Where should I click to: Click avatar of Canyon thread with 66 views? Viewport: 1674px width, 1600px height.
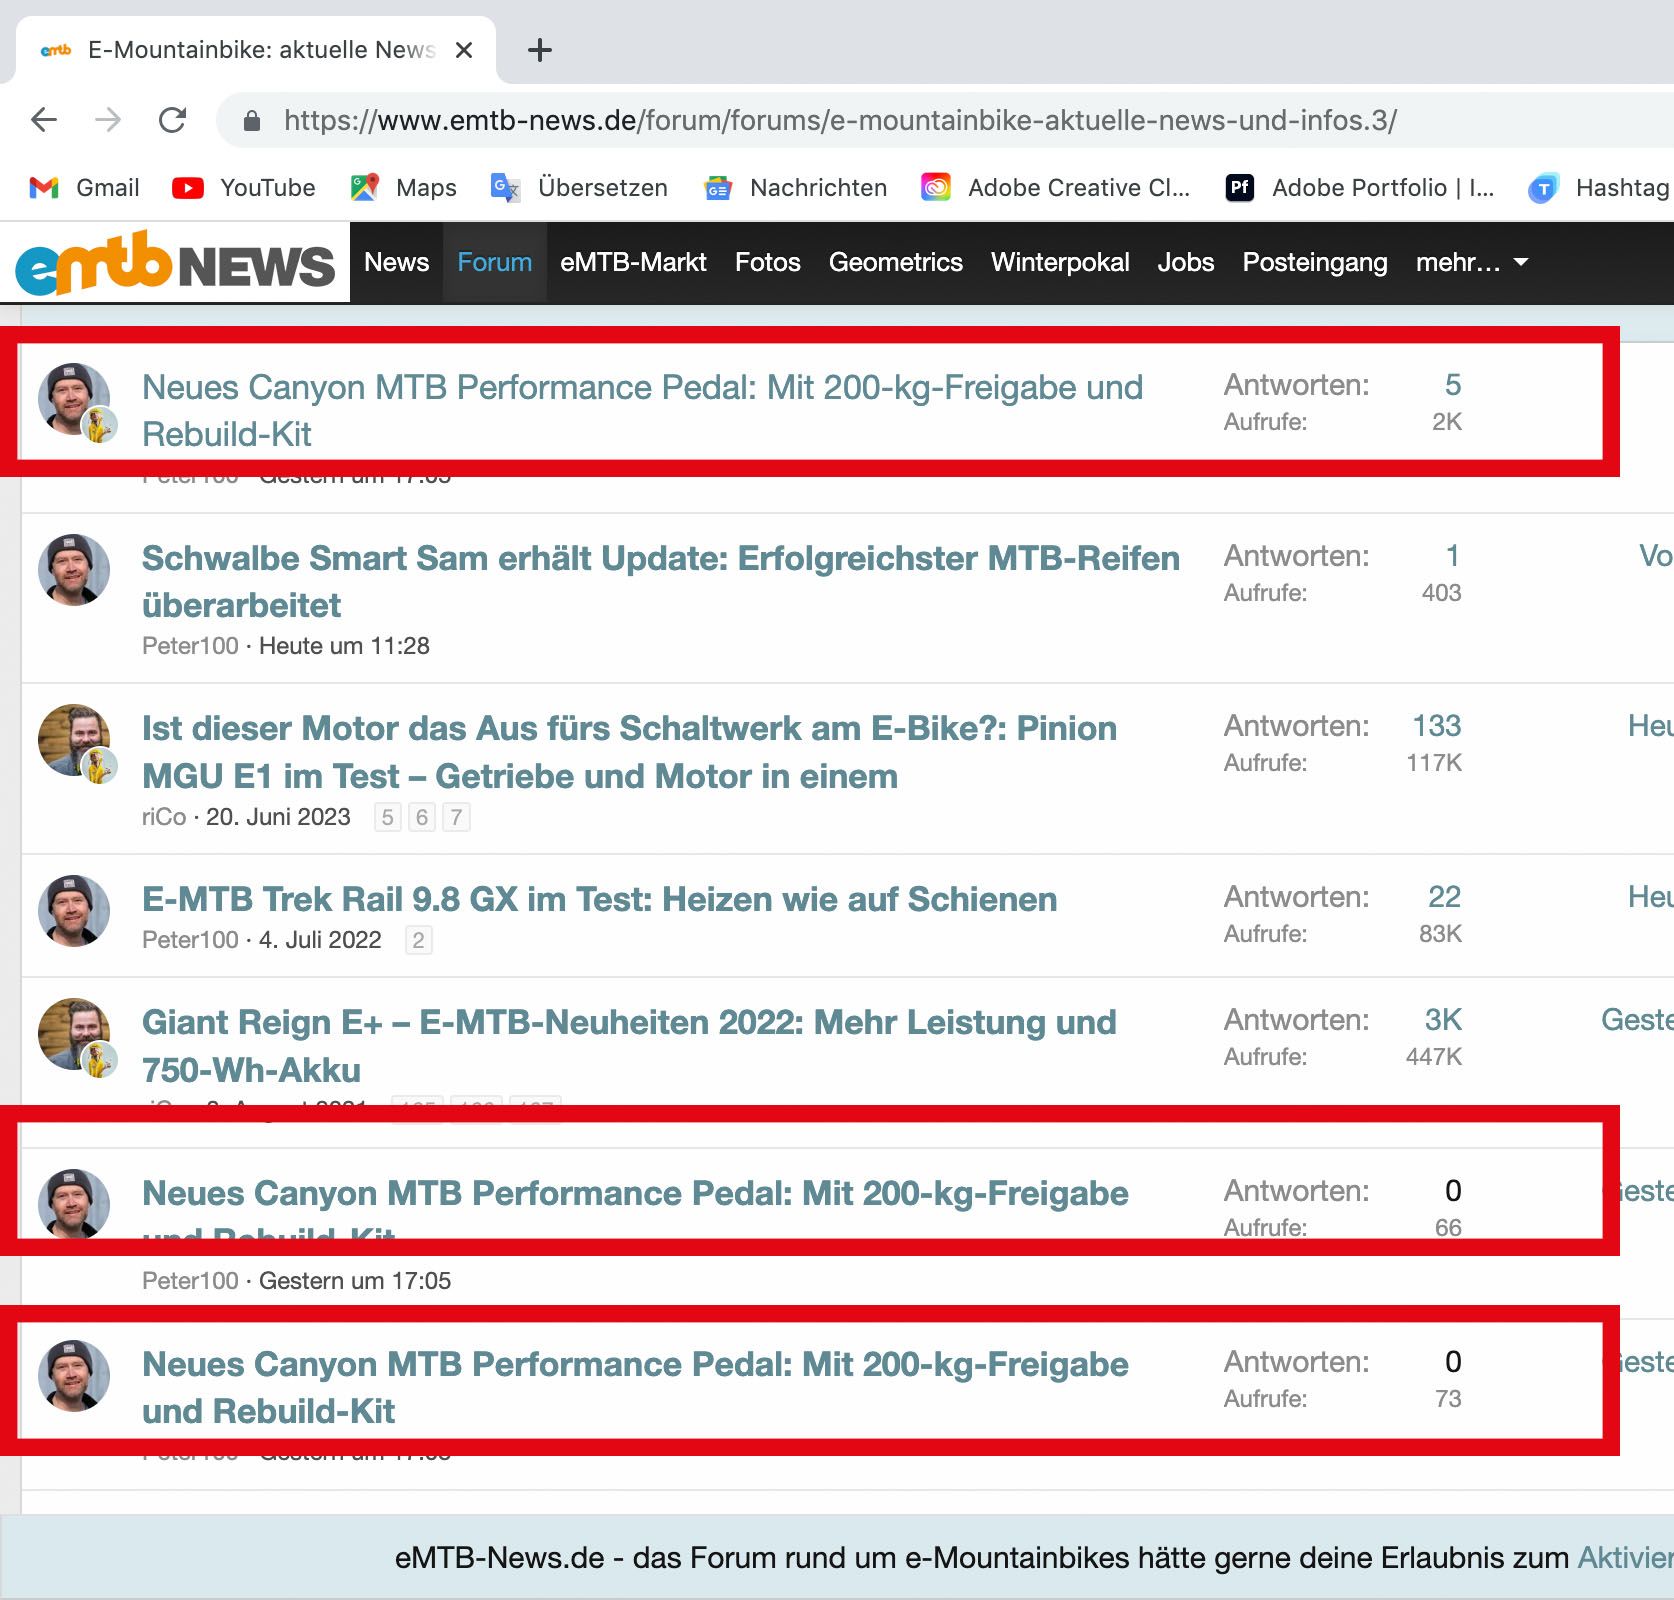pos(74,1204)
